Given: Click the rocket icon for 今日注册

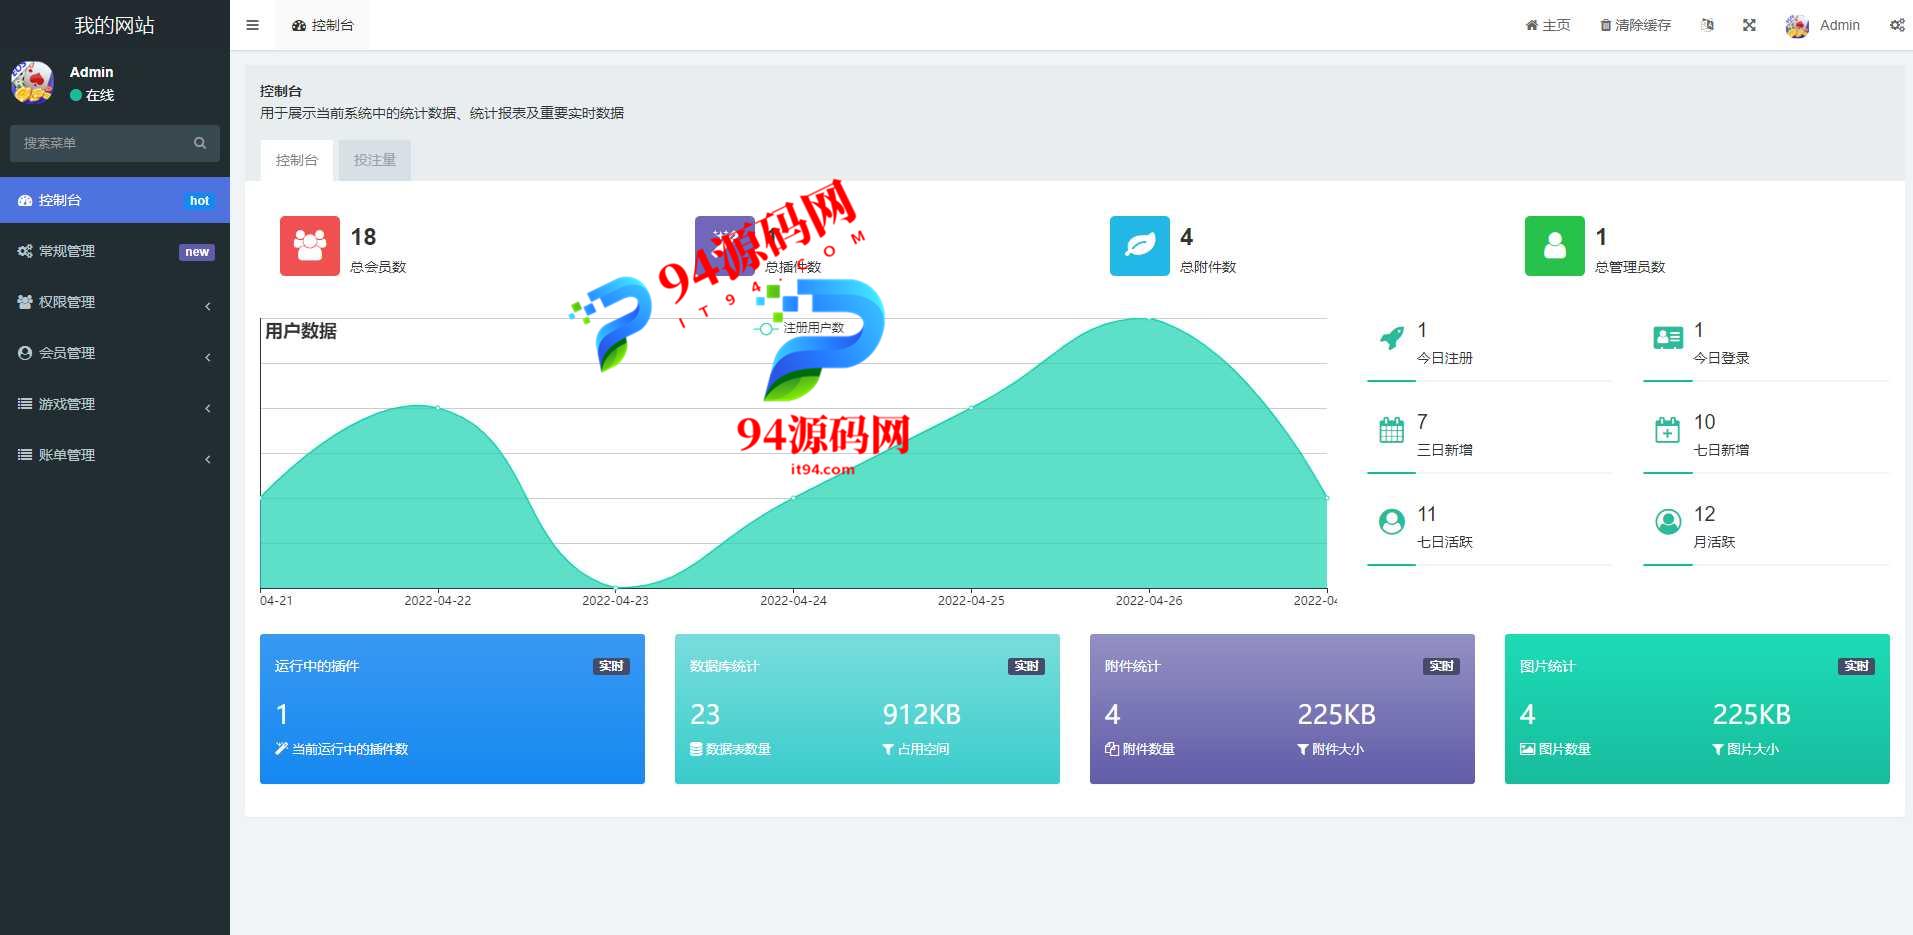Looking at the screenshot, I should 1391,338.
